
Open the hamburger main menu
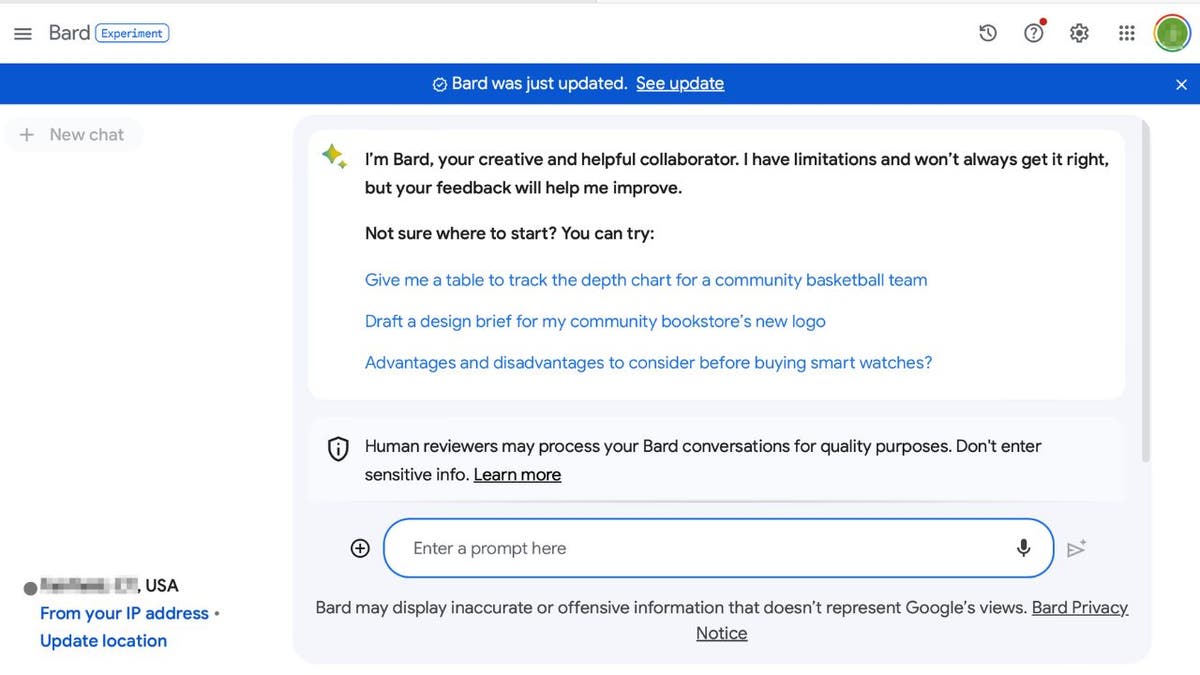click(23, 33)
